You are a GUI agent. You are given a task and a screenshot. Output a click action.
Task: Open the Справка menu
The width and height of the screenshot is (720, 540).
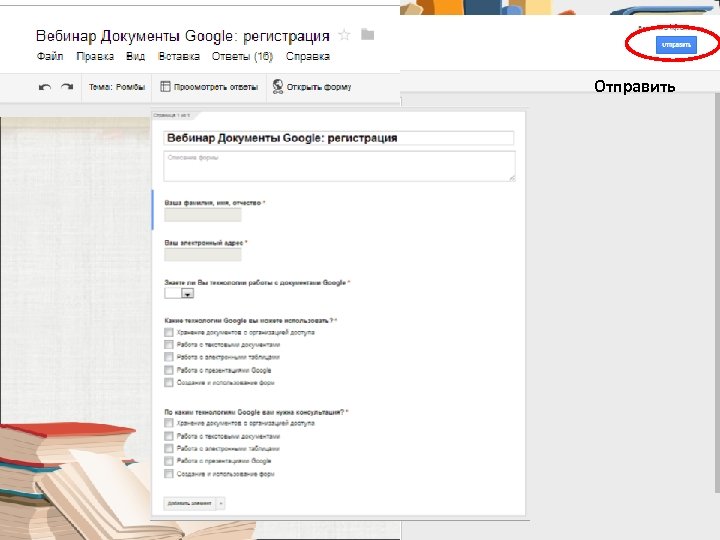click(x=308, y=56)
